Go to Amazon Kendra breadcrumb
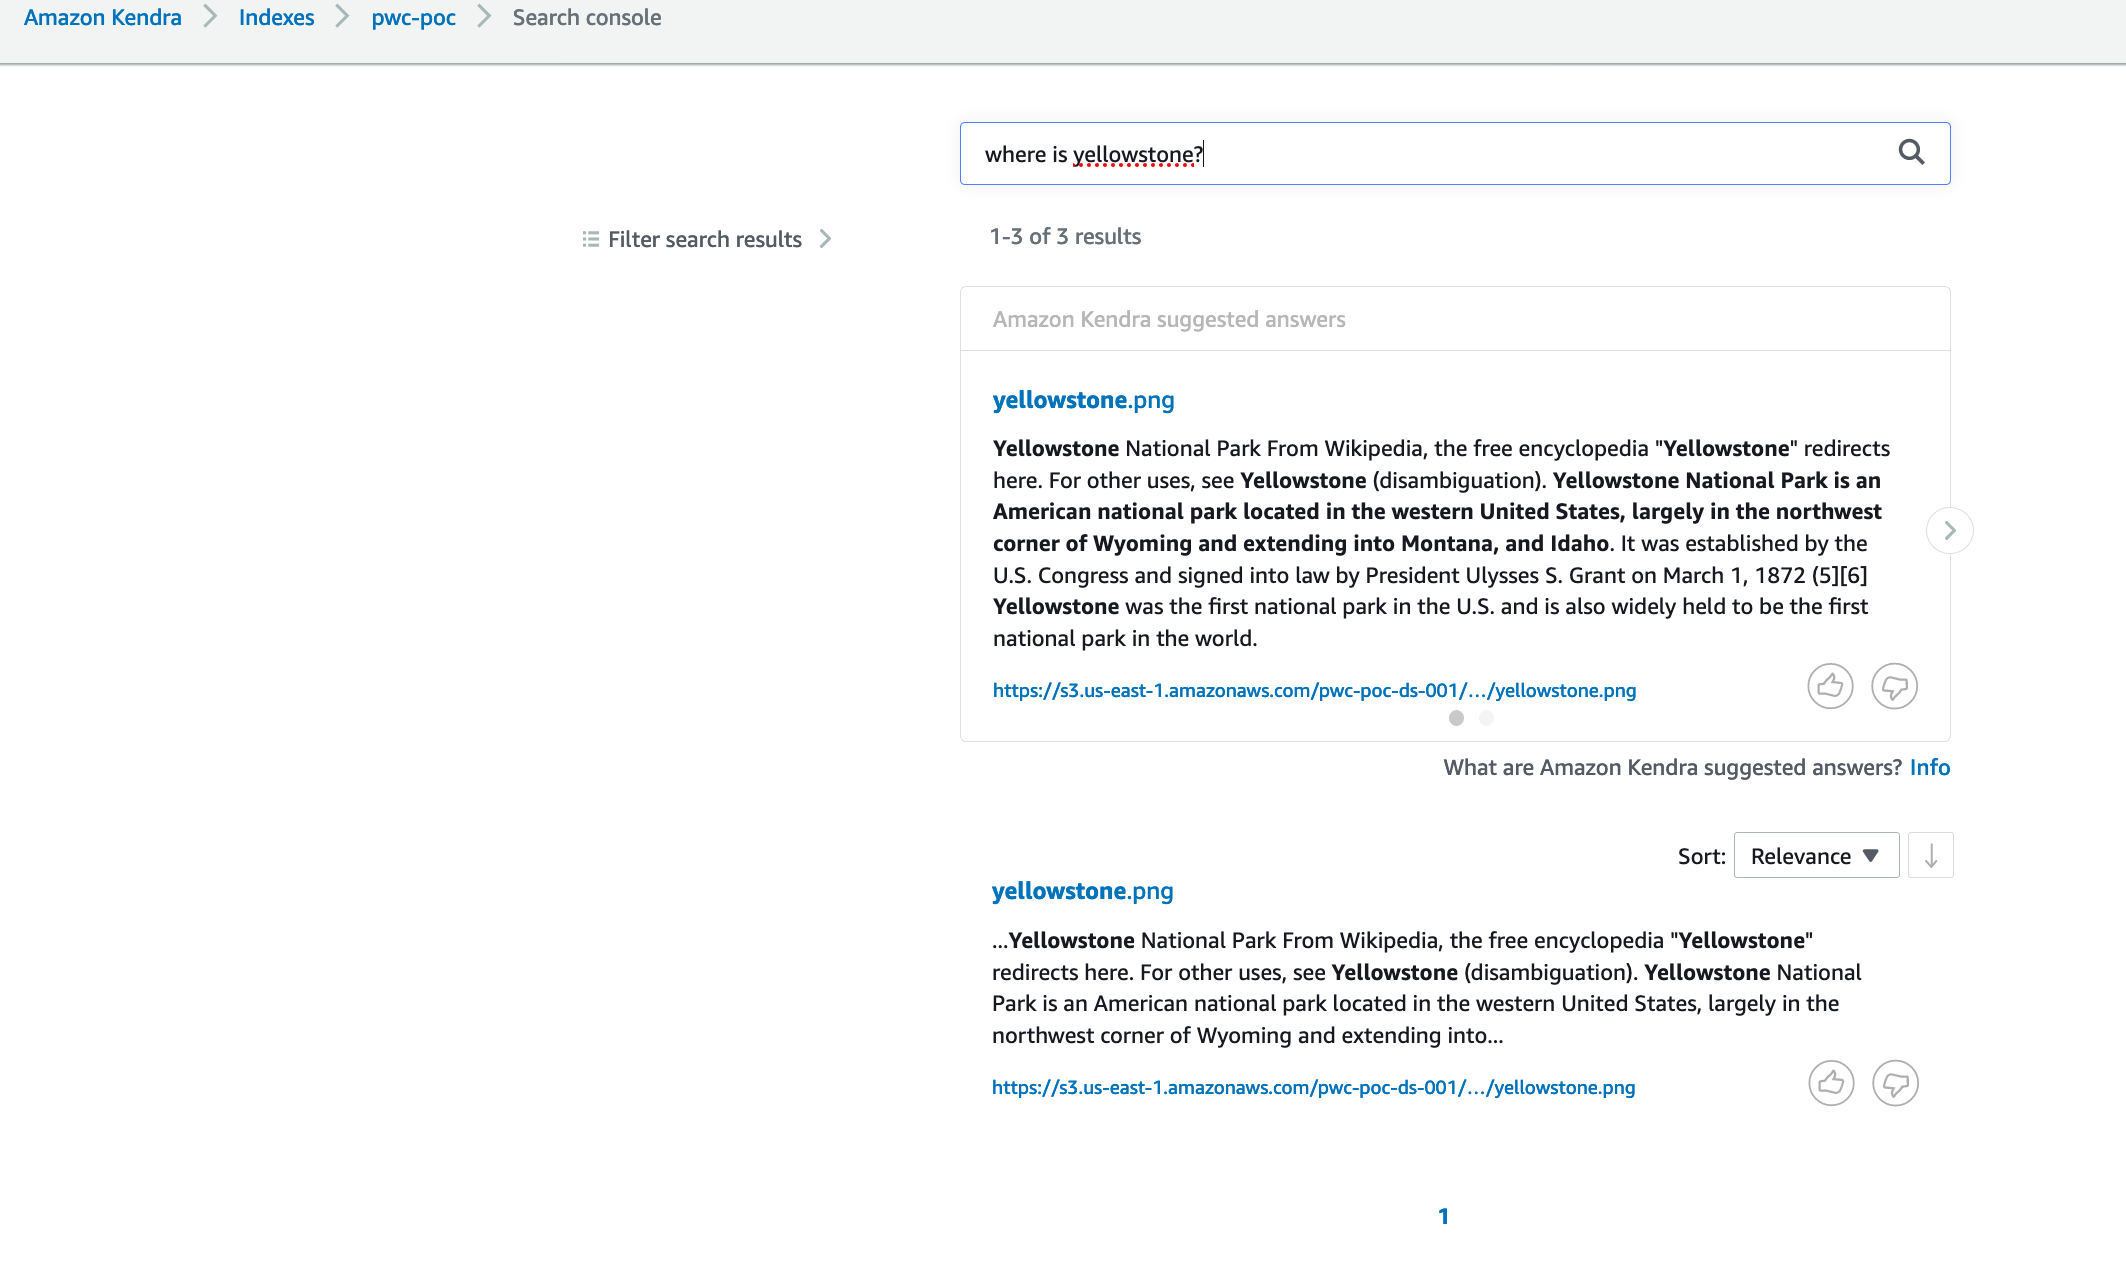 tap(103, 18)
